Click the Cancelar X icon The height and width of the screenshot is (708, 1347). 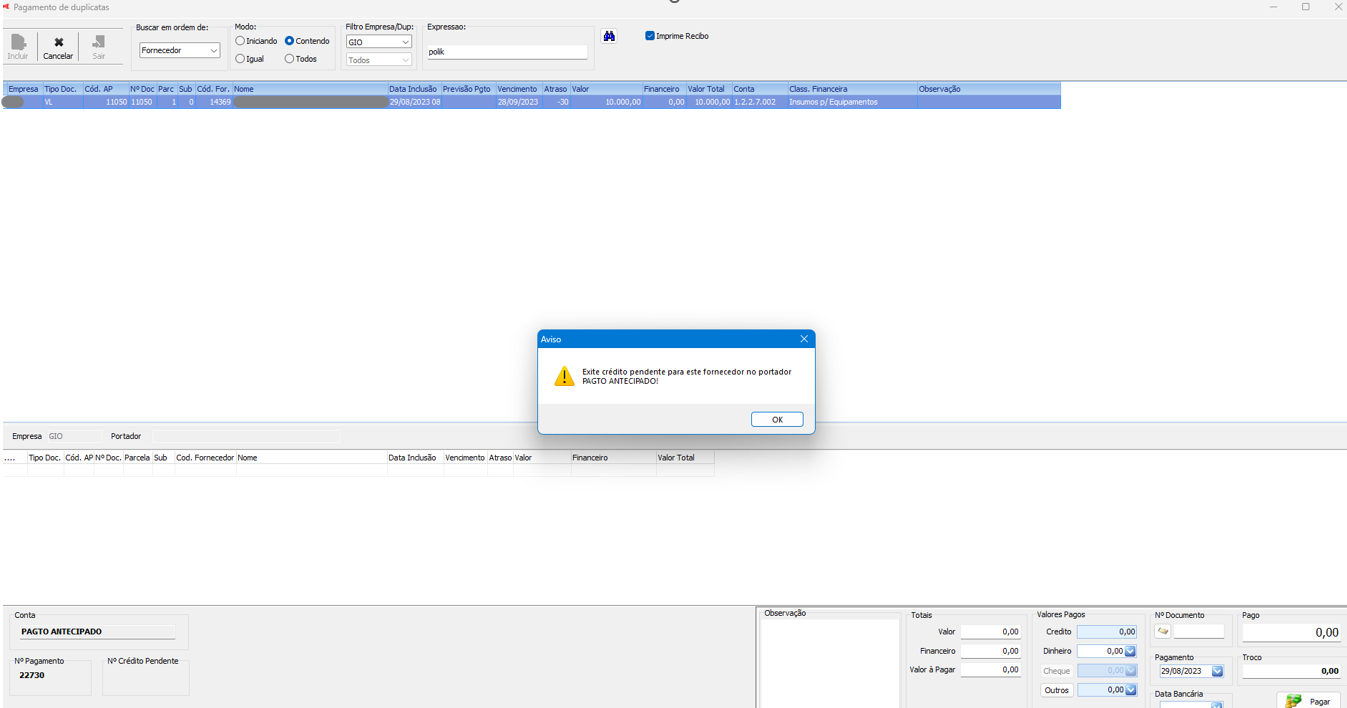pos(58,43)
